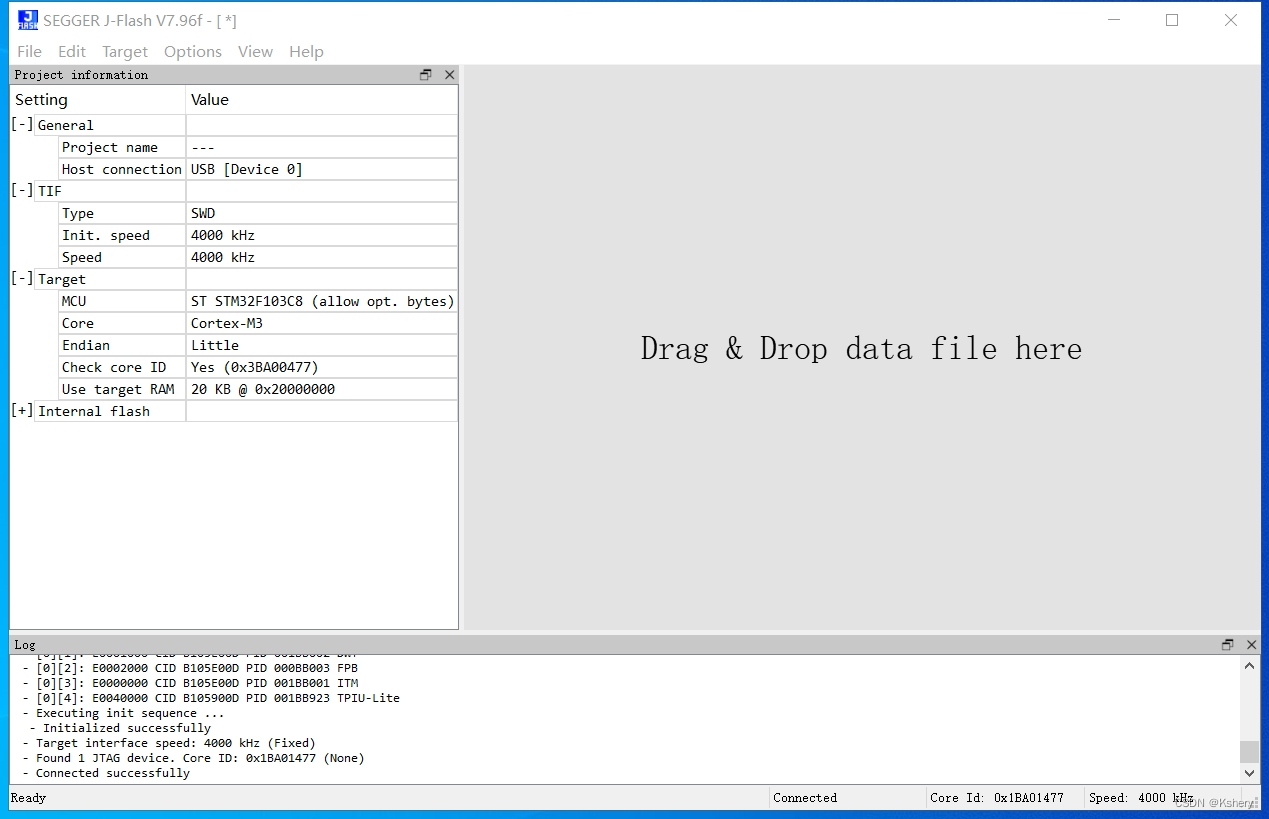Click the J-Flash application icon in title bar

point(28,20)
